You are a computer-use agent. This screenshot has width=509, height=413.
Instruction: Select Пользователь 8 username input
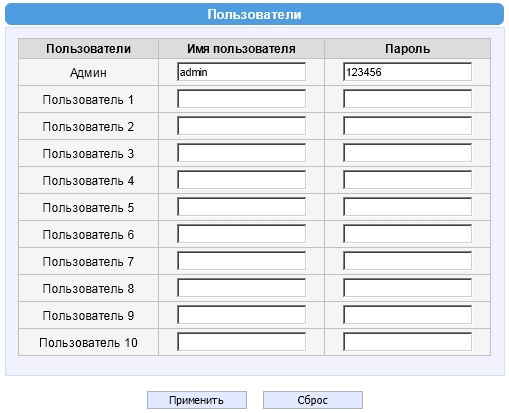[x=241, y=288]
